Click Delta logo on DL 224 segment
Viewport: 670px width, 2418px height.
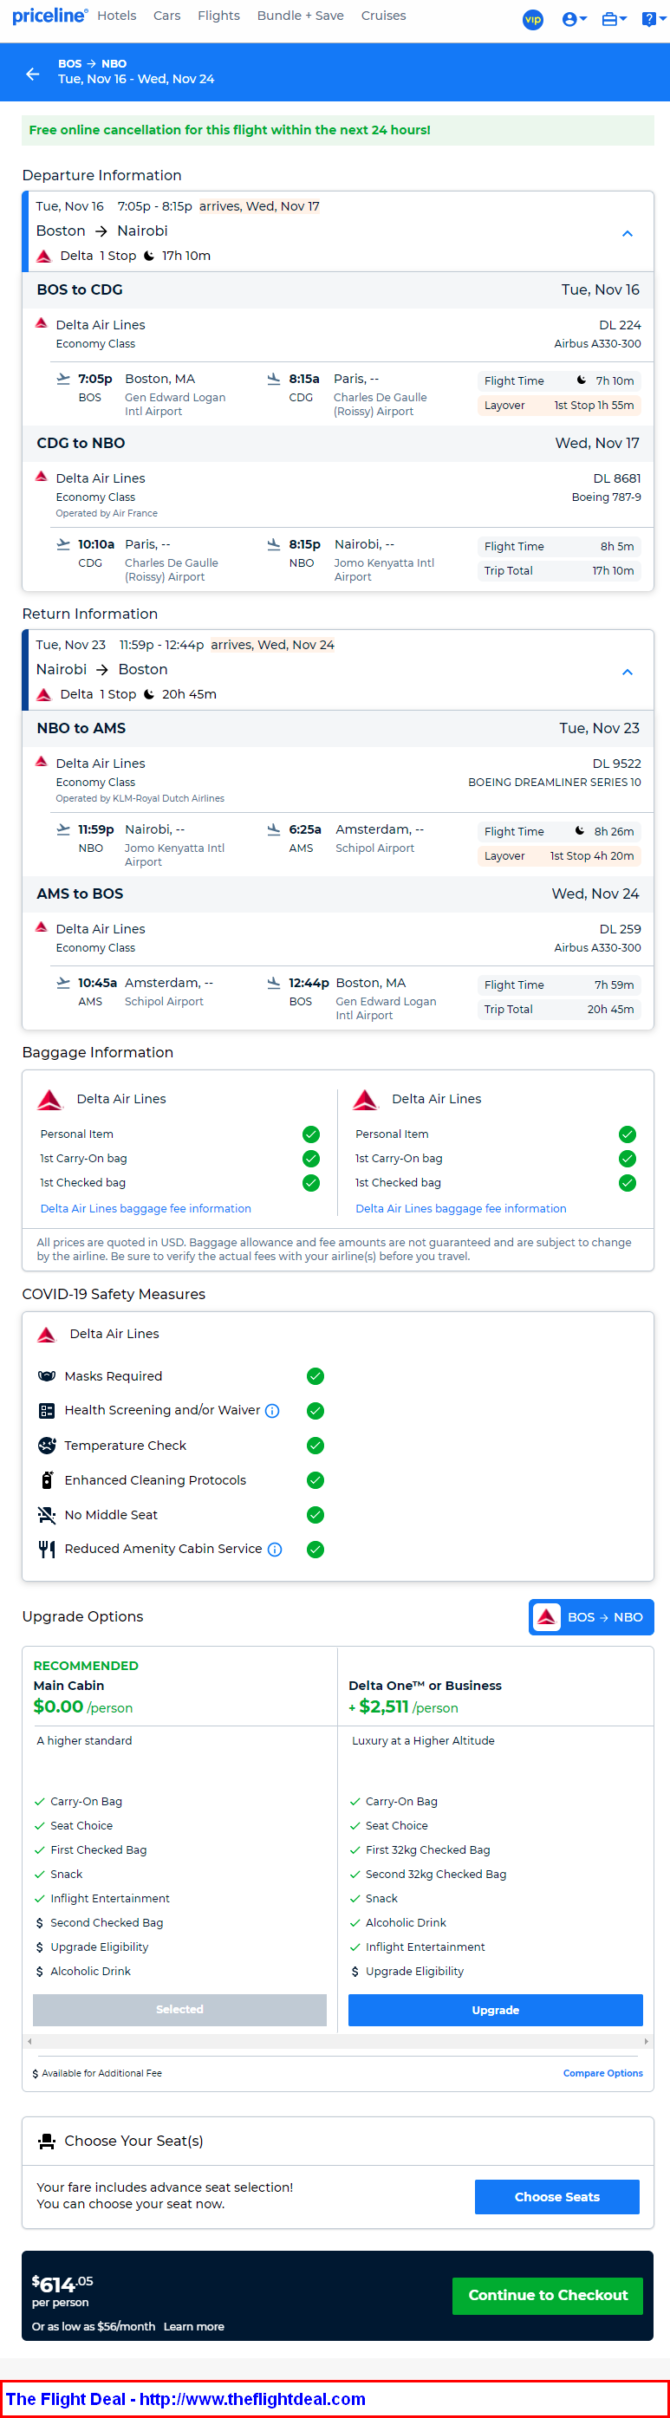pos(41,323)
